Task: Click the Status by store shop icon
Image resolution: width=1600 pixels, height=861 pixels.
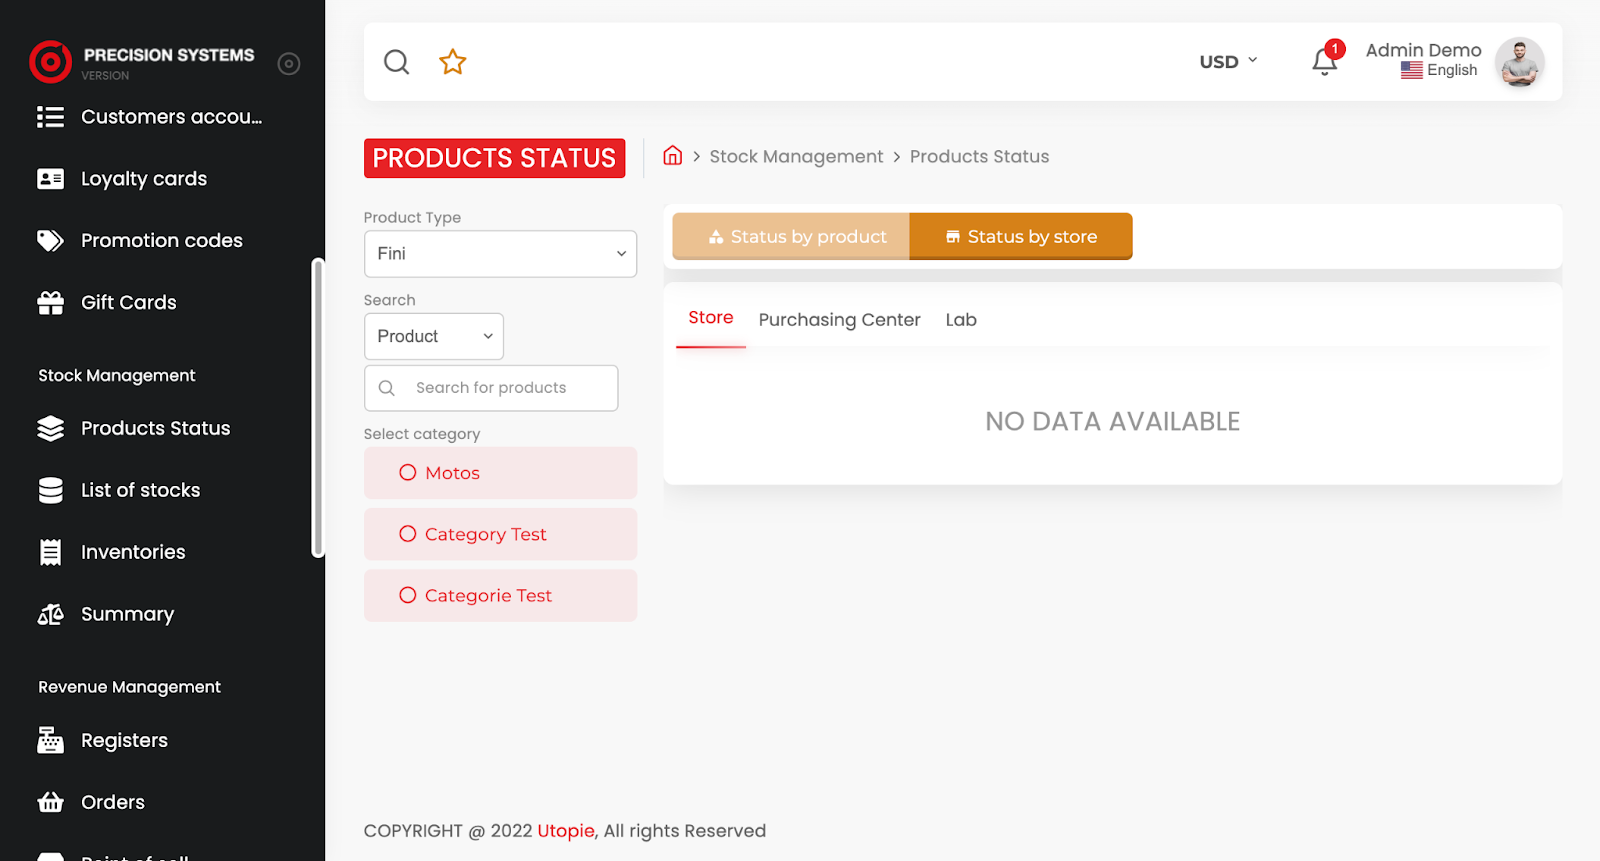Action: pos(953,237)
